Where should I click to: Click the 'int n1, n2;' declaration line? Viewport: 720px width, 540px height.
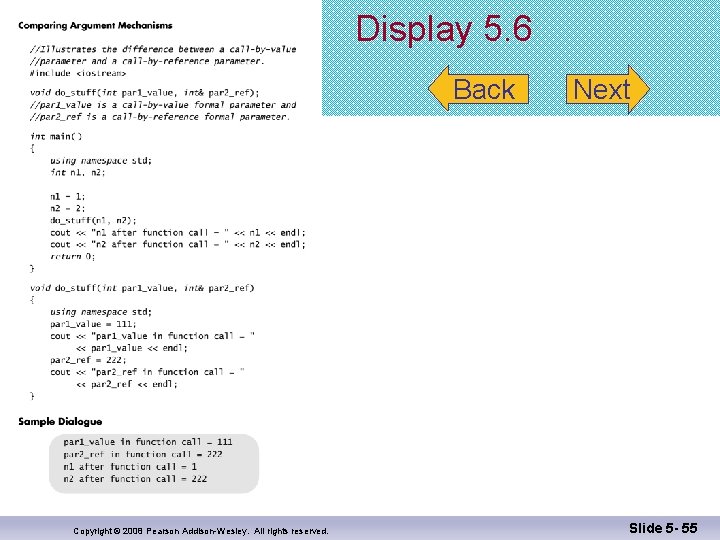[x=78, y=172]
